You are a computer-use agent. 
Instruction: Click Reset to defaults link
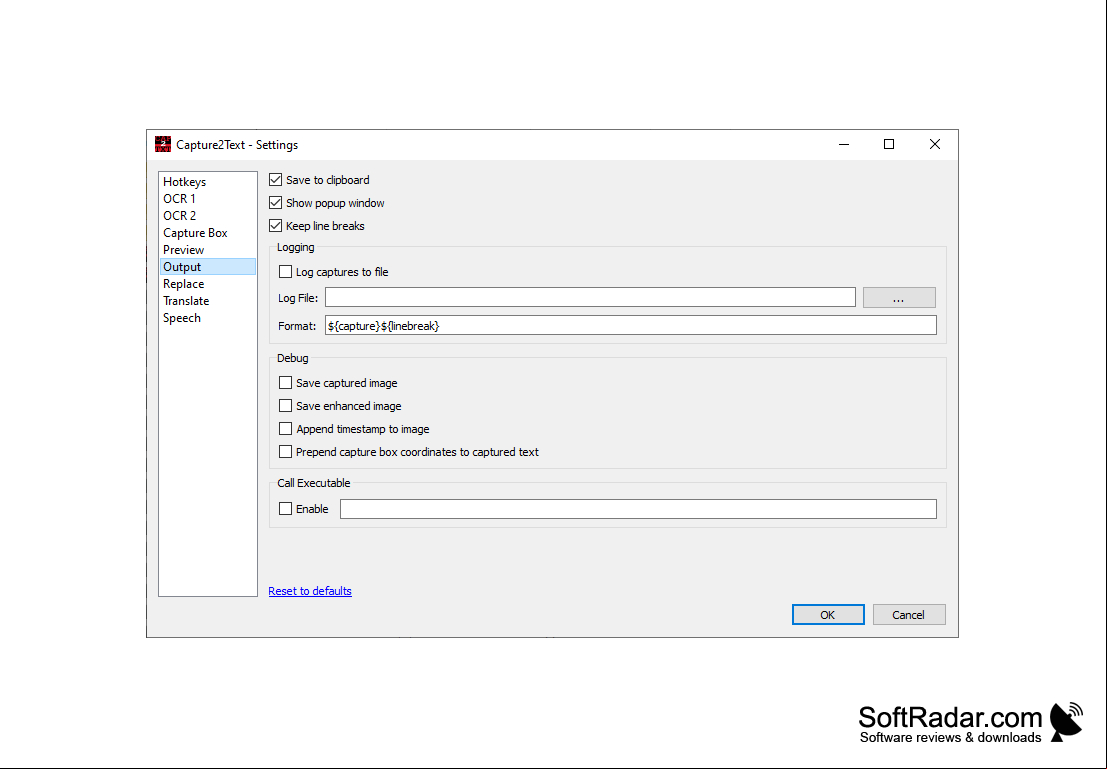click(x=310, y=591)
